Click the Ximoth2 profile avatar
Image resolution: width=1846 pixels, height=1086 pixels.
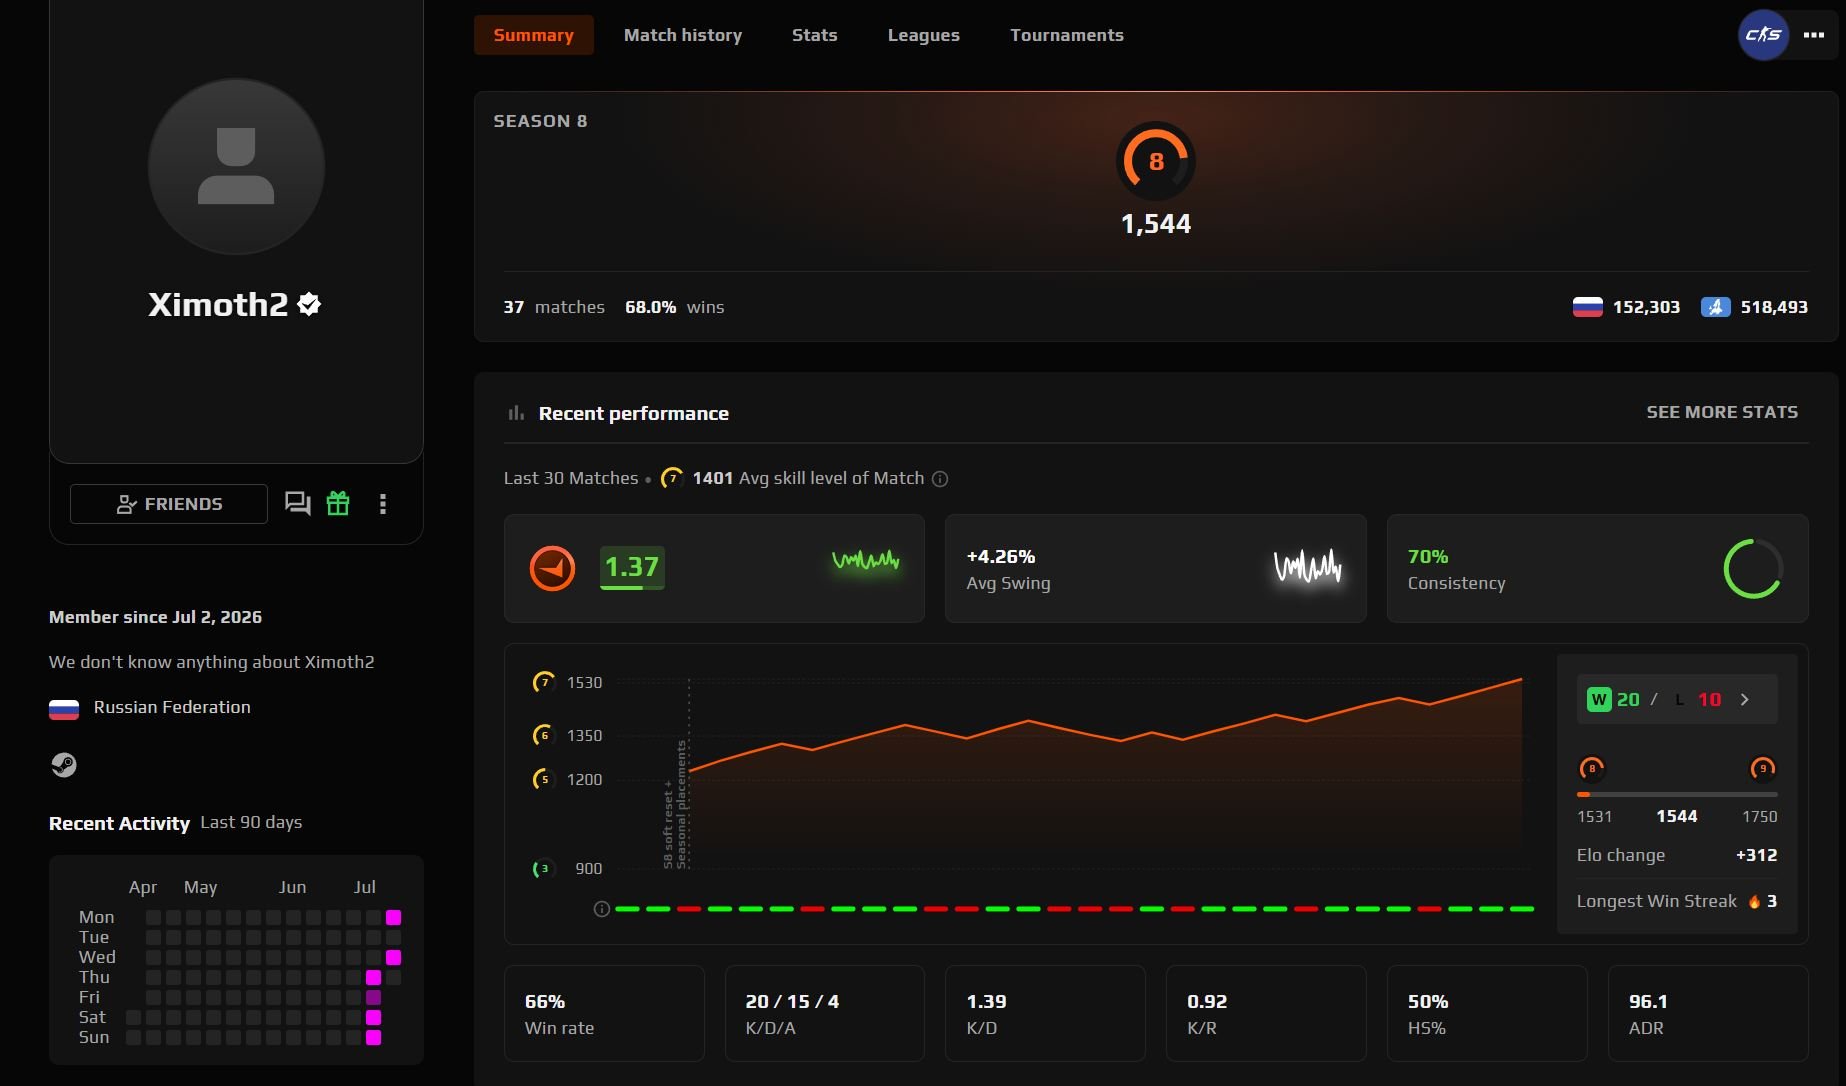click(236, 166)
